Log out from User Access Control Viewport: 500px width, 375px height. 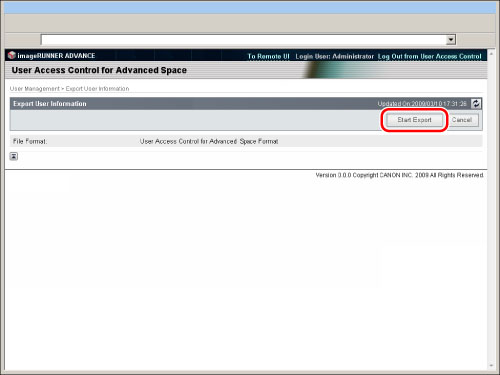point(430,56)
